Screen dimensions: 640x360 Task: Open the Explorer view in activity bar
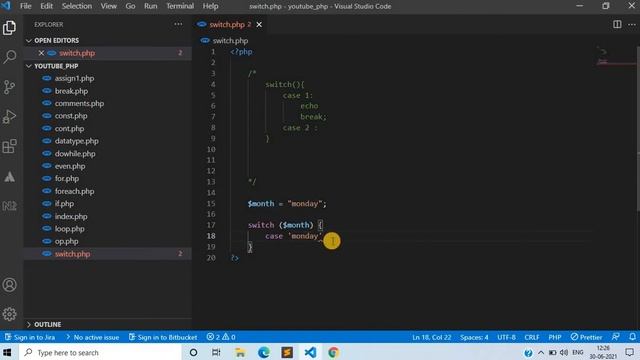pyautogui.click(x=9, y=28)
